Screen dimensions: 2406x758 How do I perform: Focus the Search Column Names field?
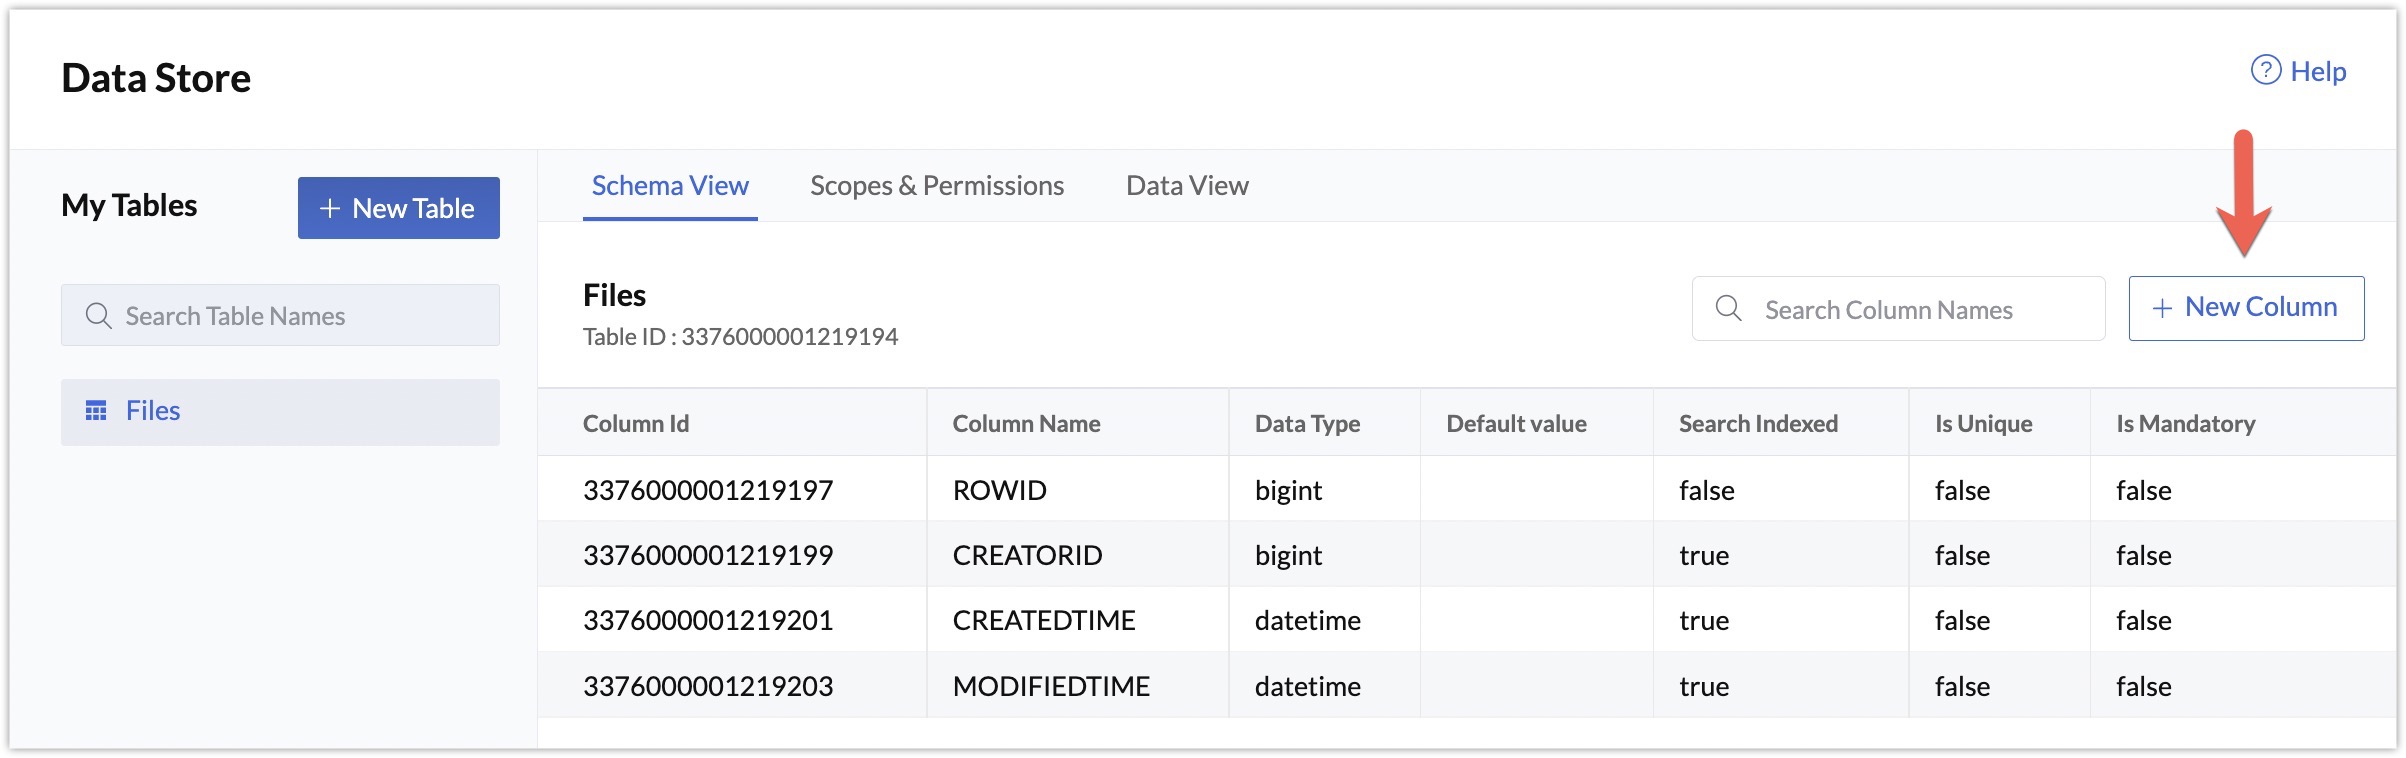click(1920, 310)
